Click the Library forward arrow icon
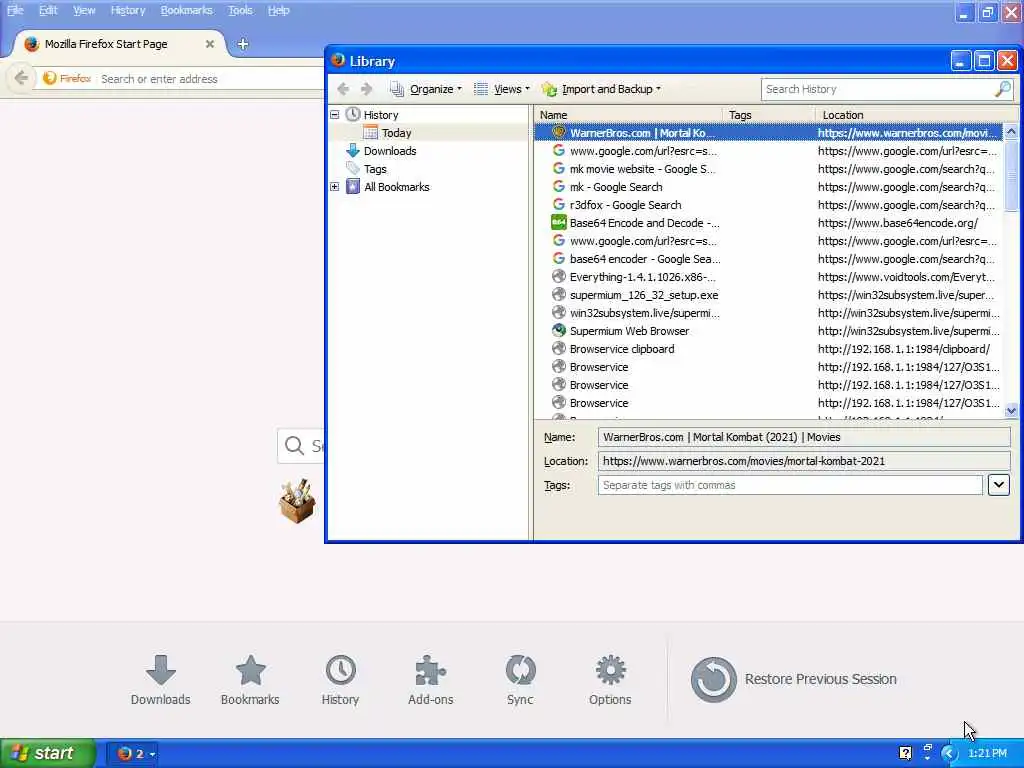Screen dimensions: 1024x768 366,89
